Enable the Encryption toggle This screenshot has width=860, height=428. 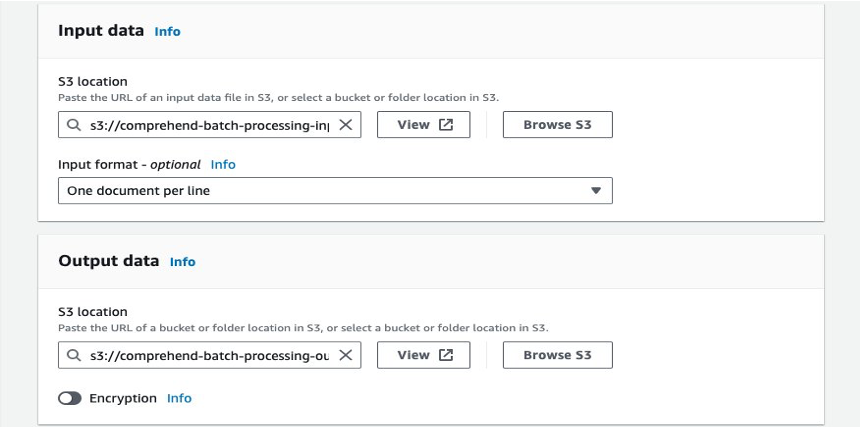[x=70, y=398]
